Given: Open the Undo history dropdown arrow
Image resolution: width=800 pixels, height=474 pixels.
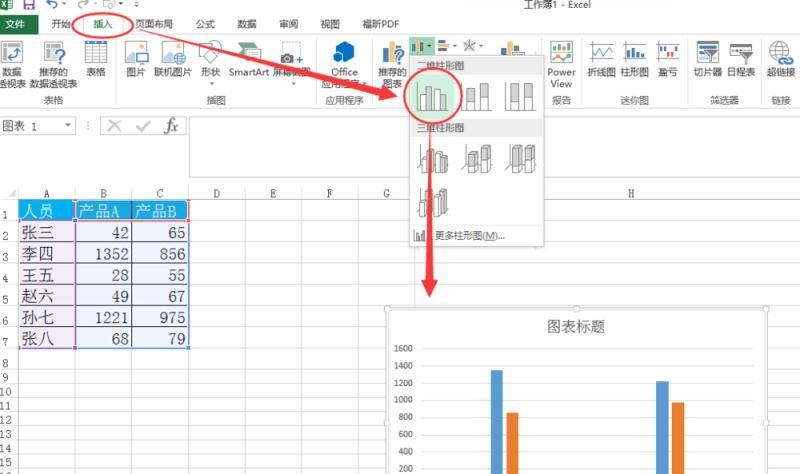Looking at the screenshot, I should pos(64,4).
